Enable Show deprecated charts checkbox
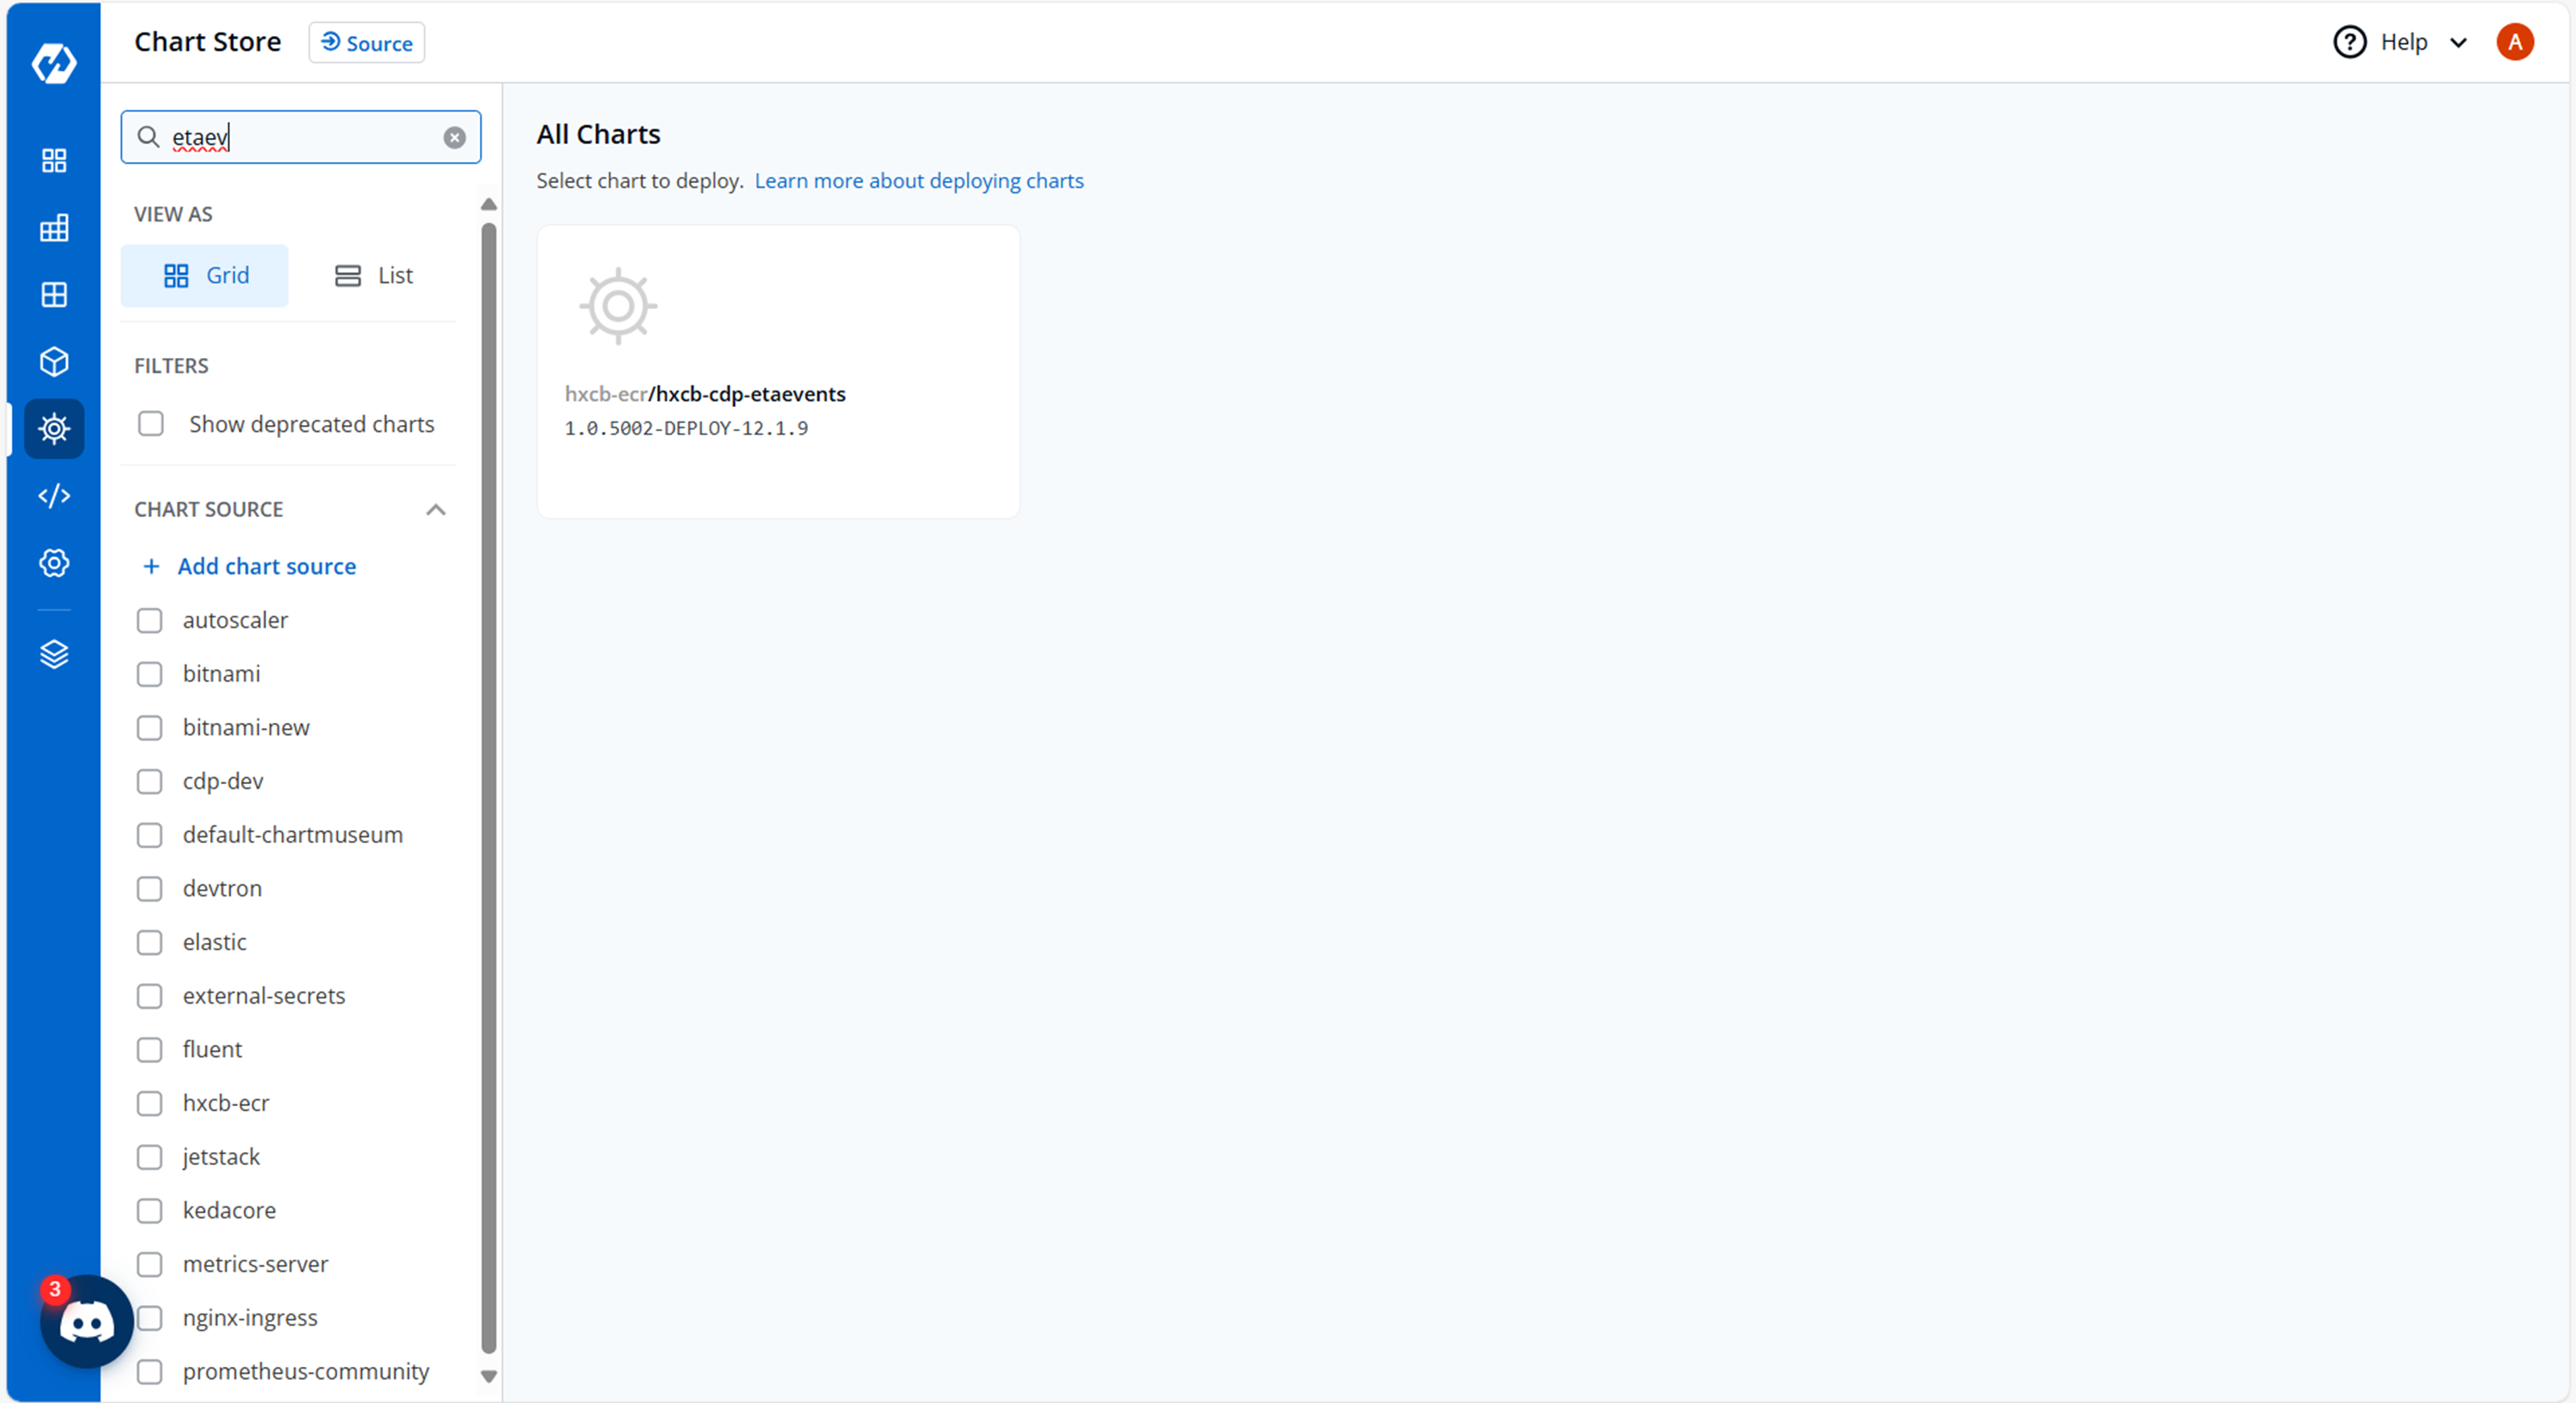 coord(151,424)
